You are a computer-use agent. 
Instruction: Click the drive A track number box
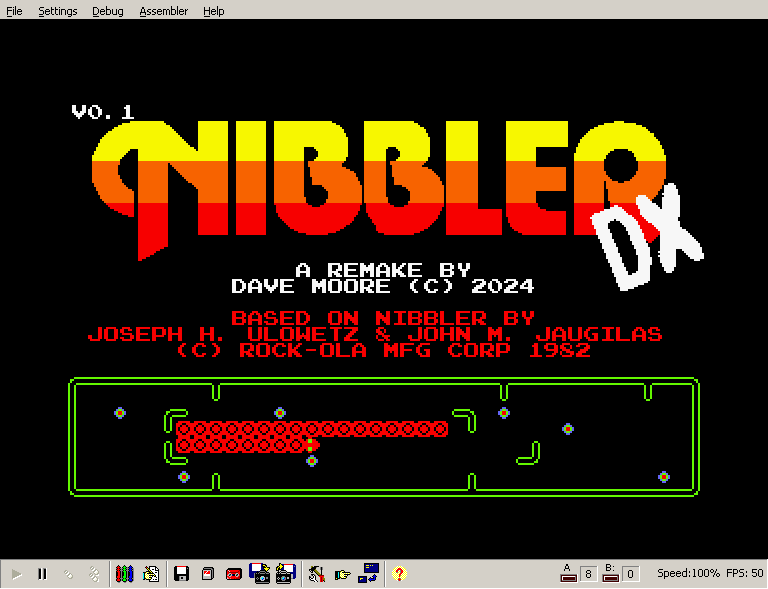pyautogui.click(x=588, y=574)
